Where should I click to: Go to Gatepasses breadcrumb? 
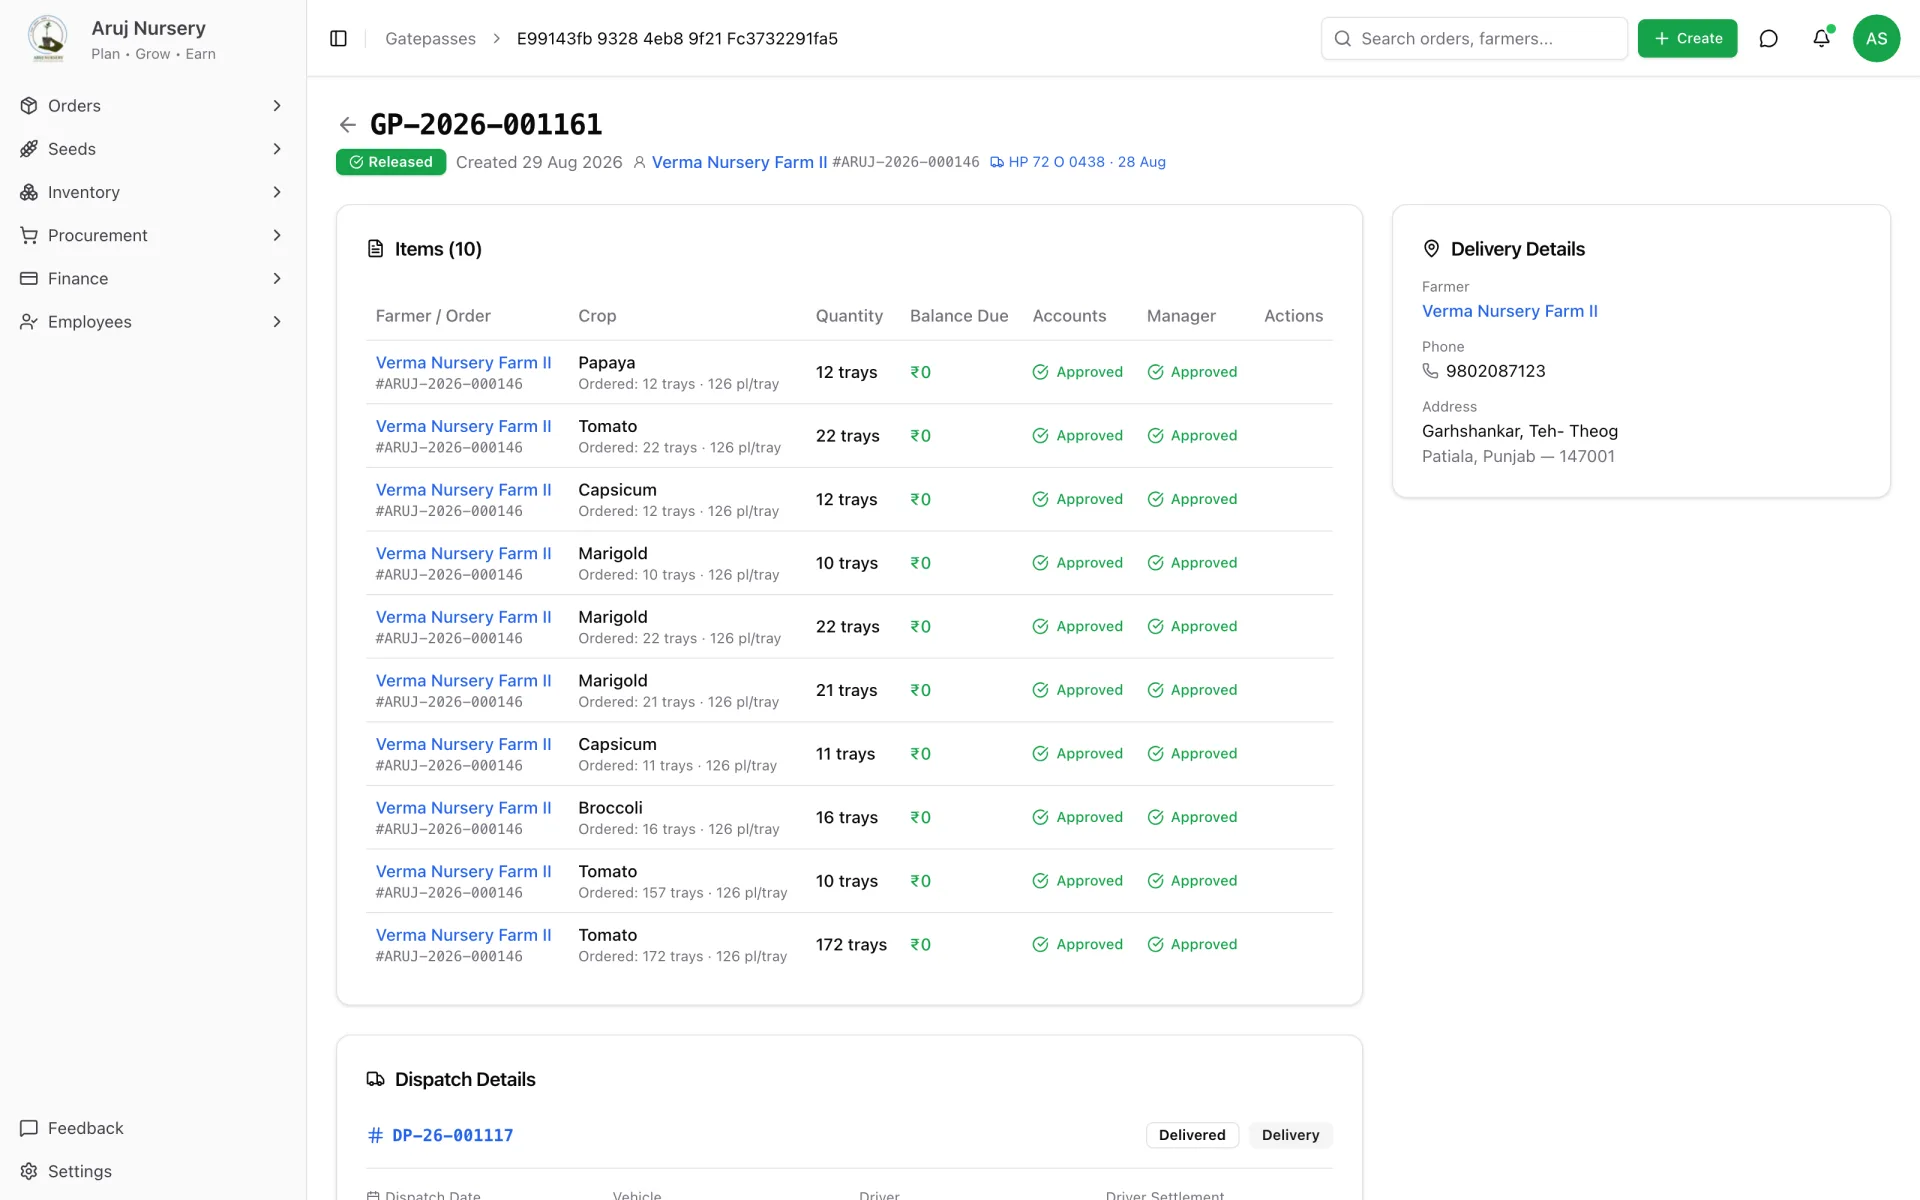click(430, 38)
